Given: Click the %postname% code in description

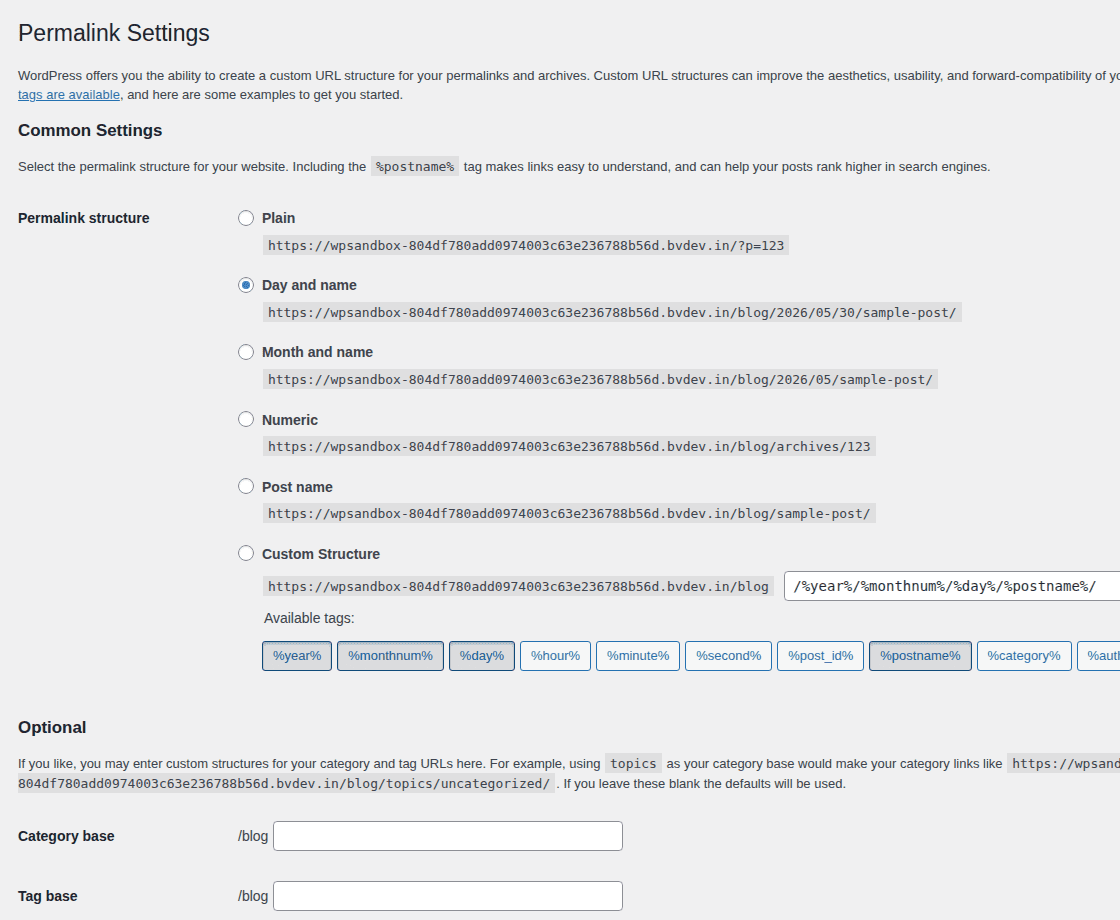Looking at the screenshot, I should point(415,166).
